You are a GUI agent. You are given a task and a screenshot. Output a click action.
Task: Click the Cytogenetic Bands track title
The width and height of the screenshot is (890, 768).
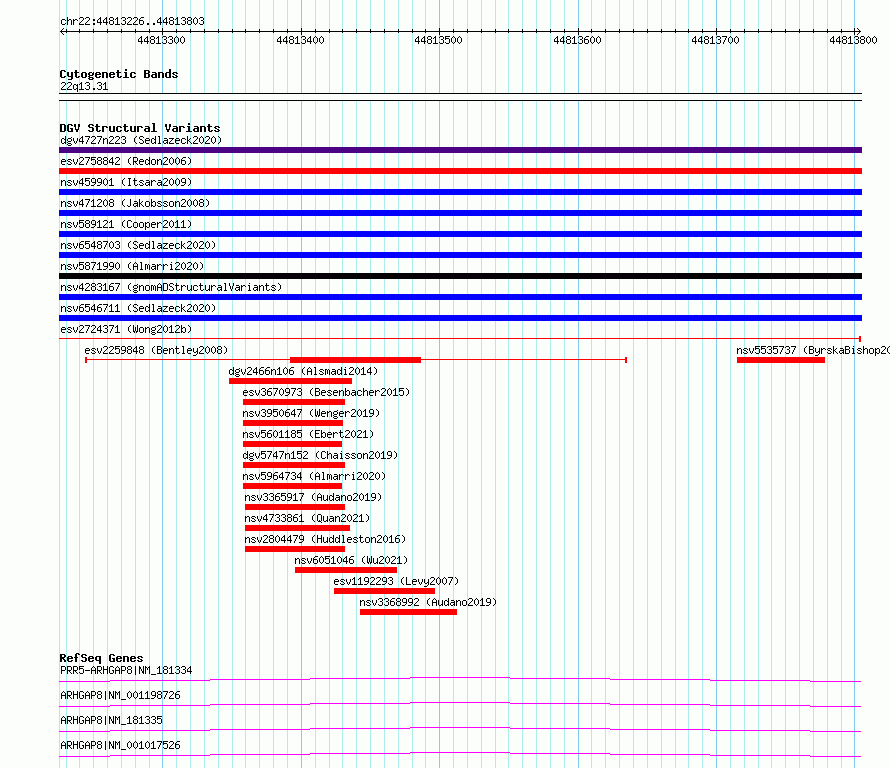(x=119, y=74)
